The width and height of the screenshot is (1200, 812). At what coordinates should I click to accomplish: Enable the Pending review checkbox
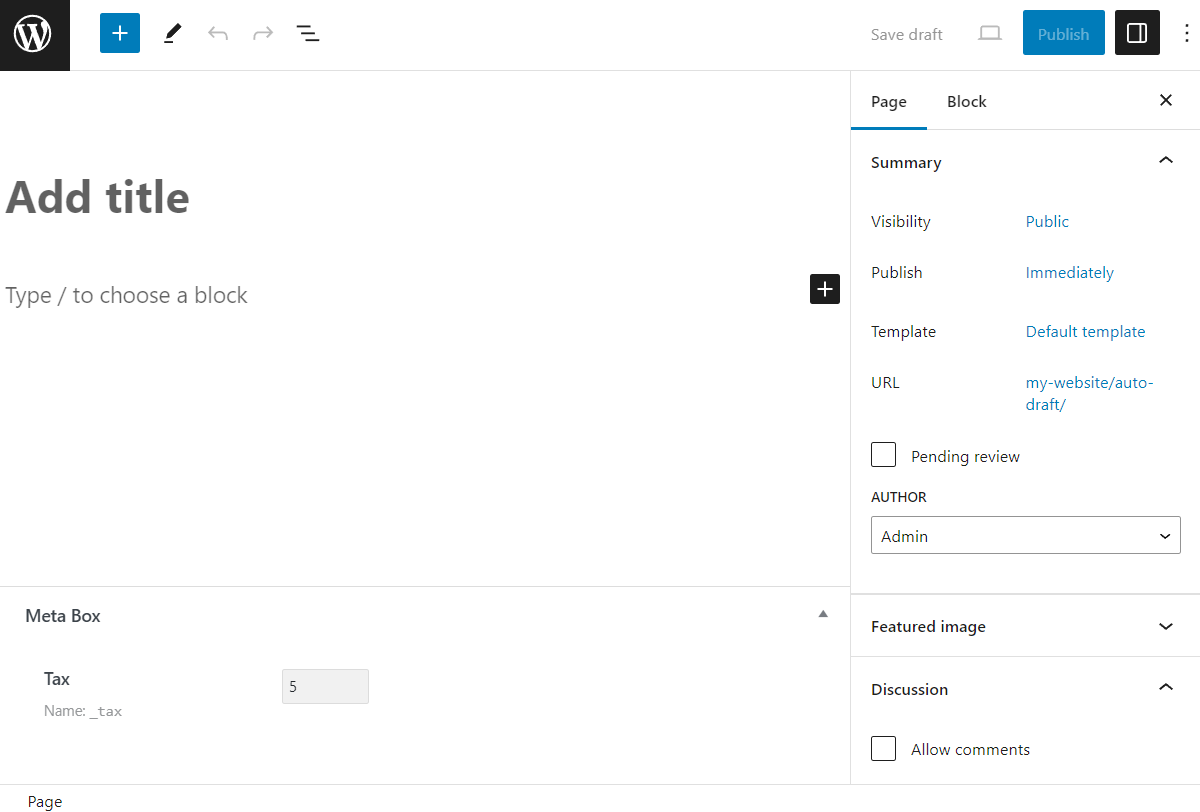pyautogui.click(x=883, y=454)
